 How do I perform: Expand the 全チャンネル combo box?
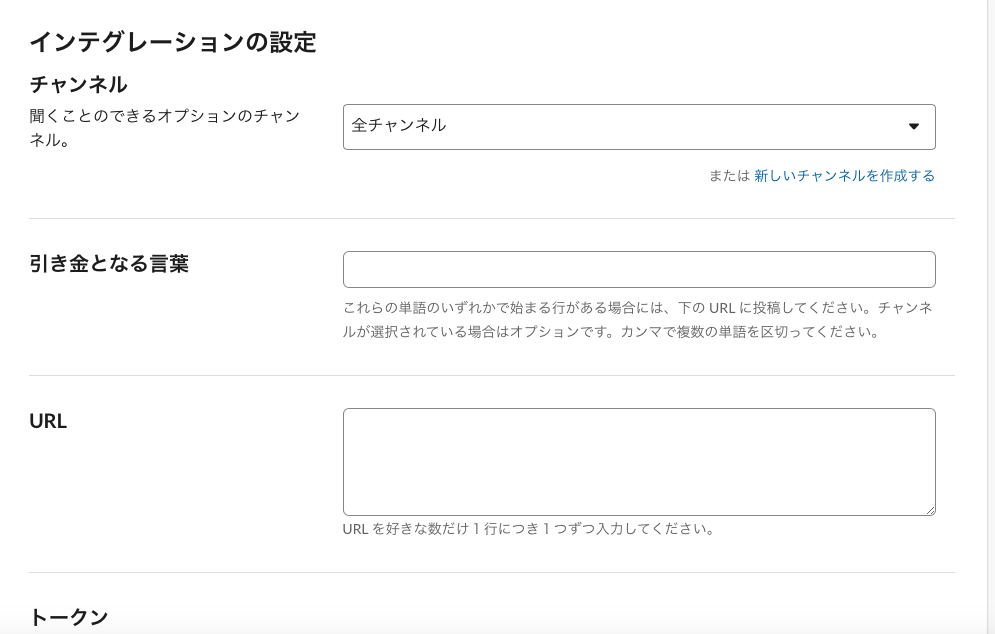click(640, 127)
